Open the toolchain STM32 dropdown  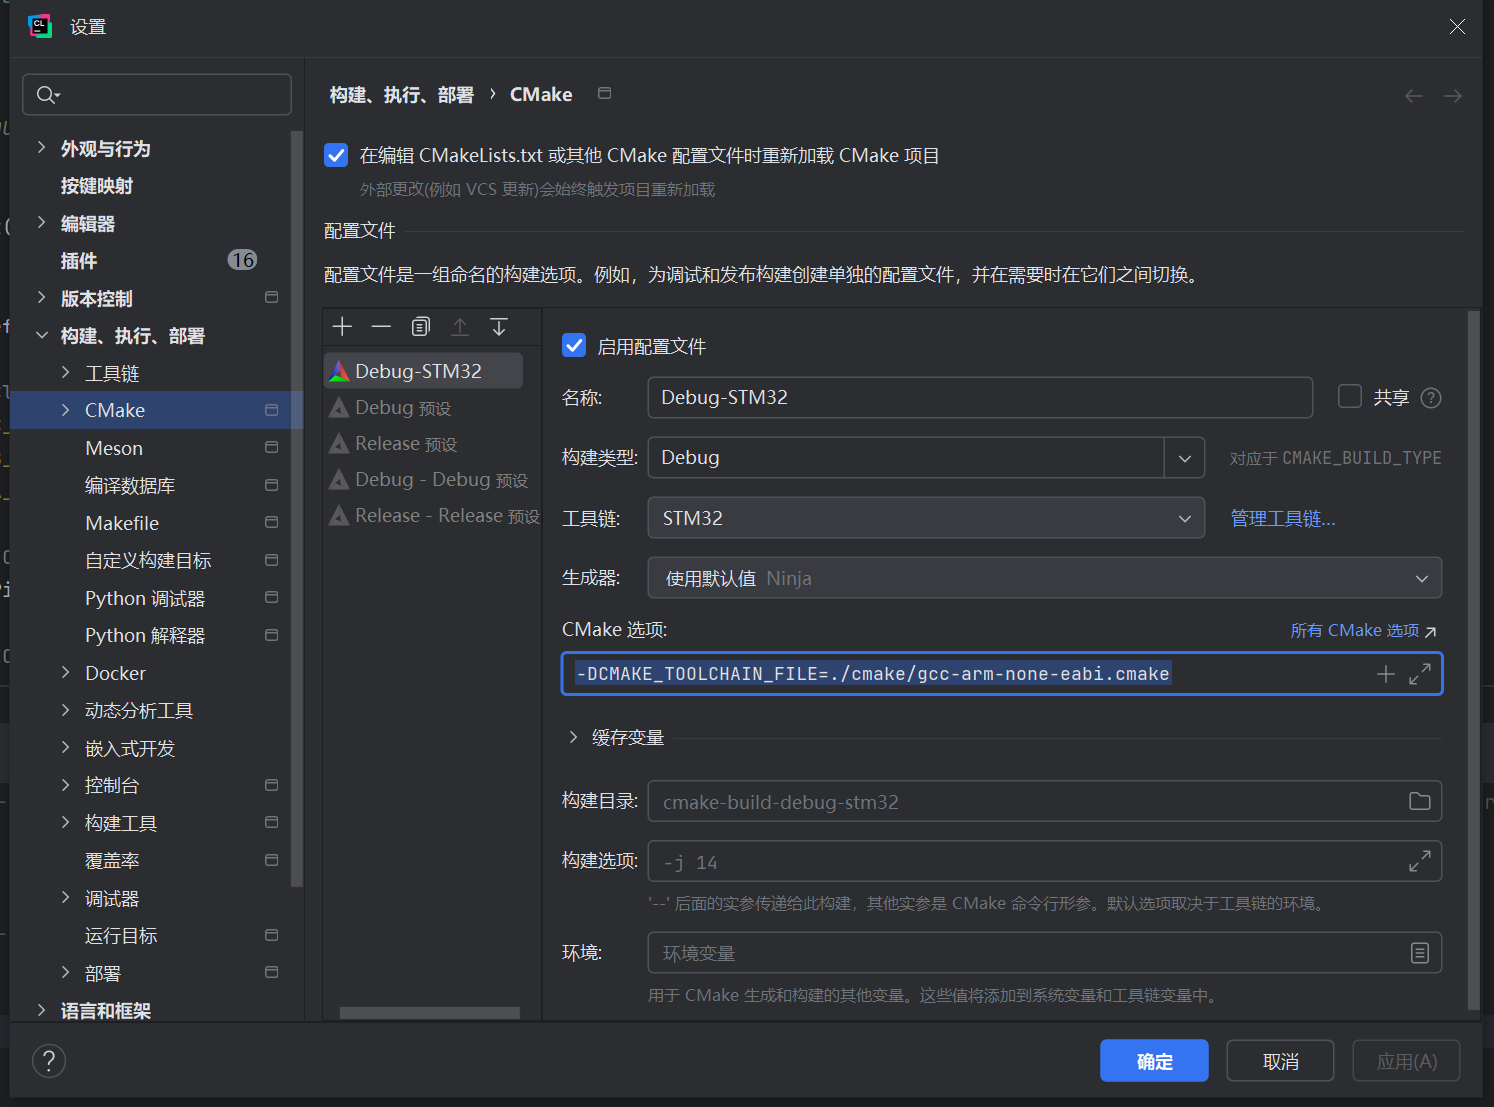pos(926,518)
